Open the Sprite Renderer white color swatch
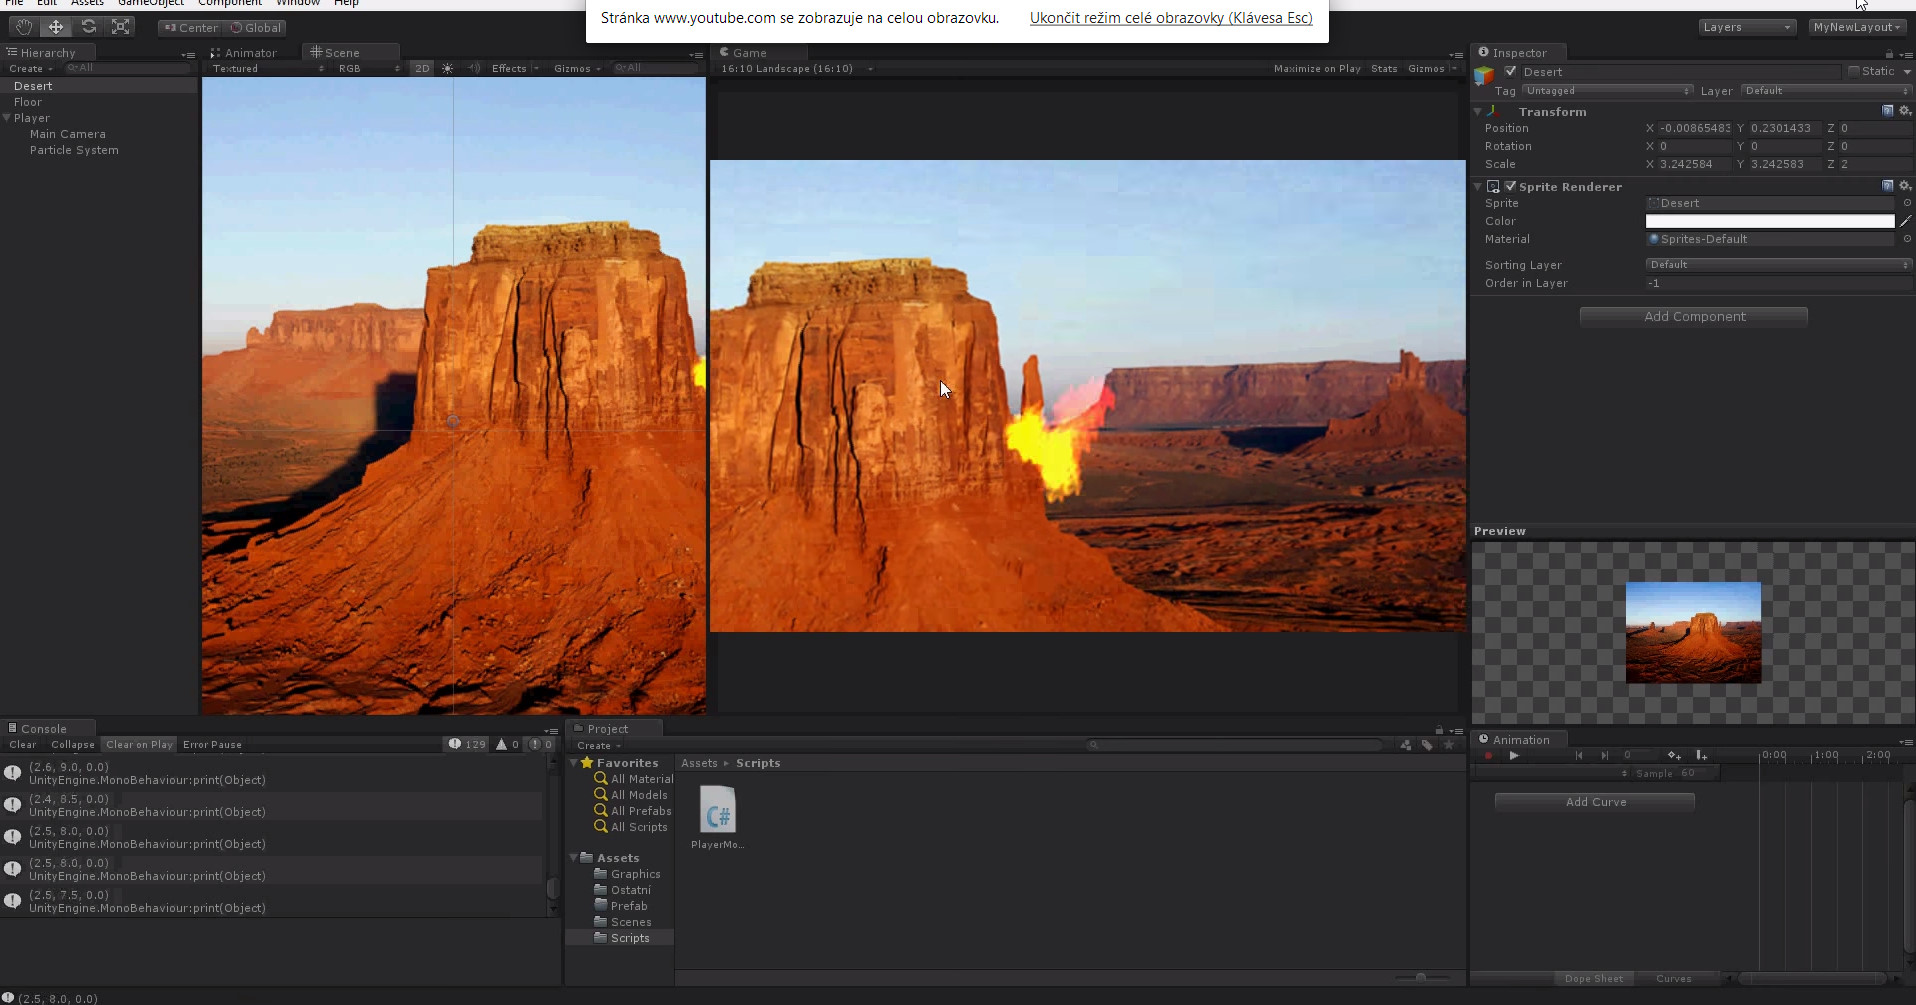Viewport: 1916px width, 1005px height. tap(1769, 221)
